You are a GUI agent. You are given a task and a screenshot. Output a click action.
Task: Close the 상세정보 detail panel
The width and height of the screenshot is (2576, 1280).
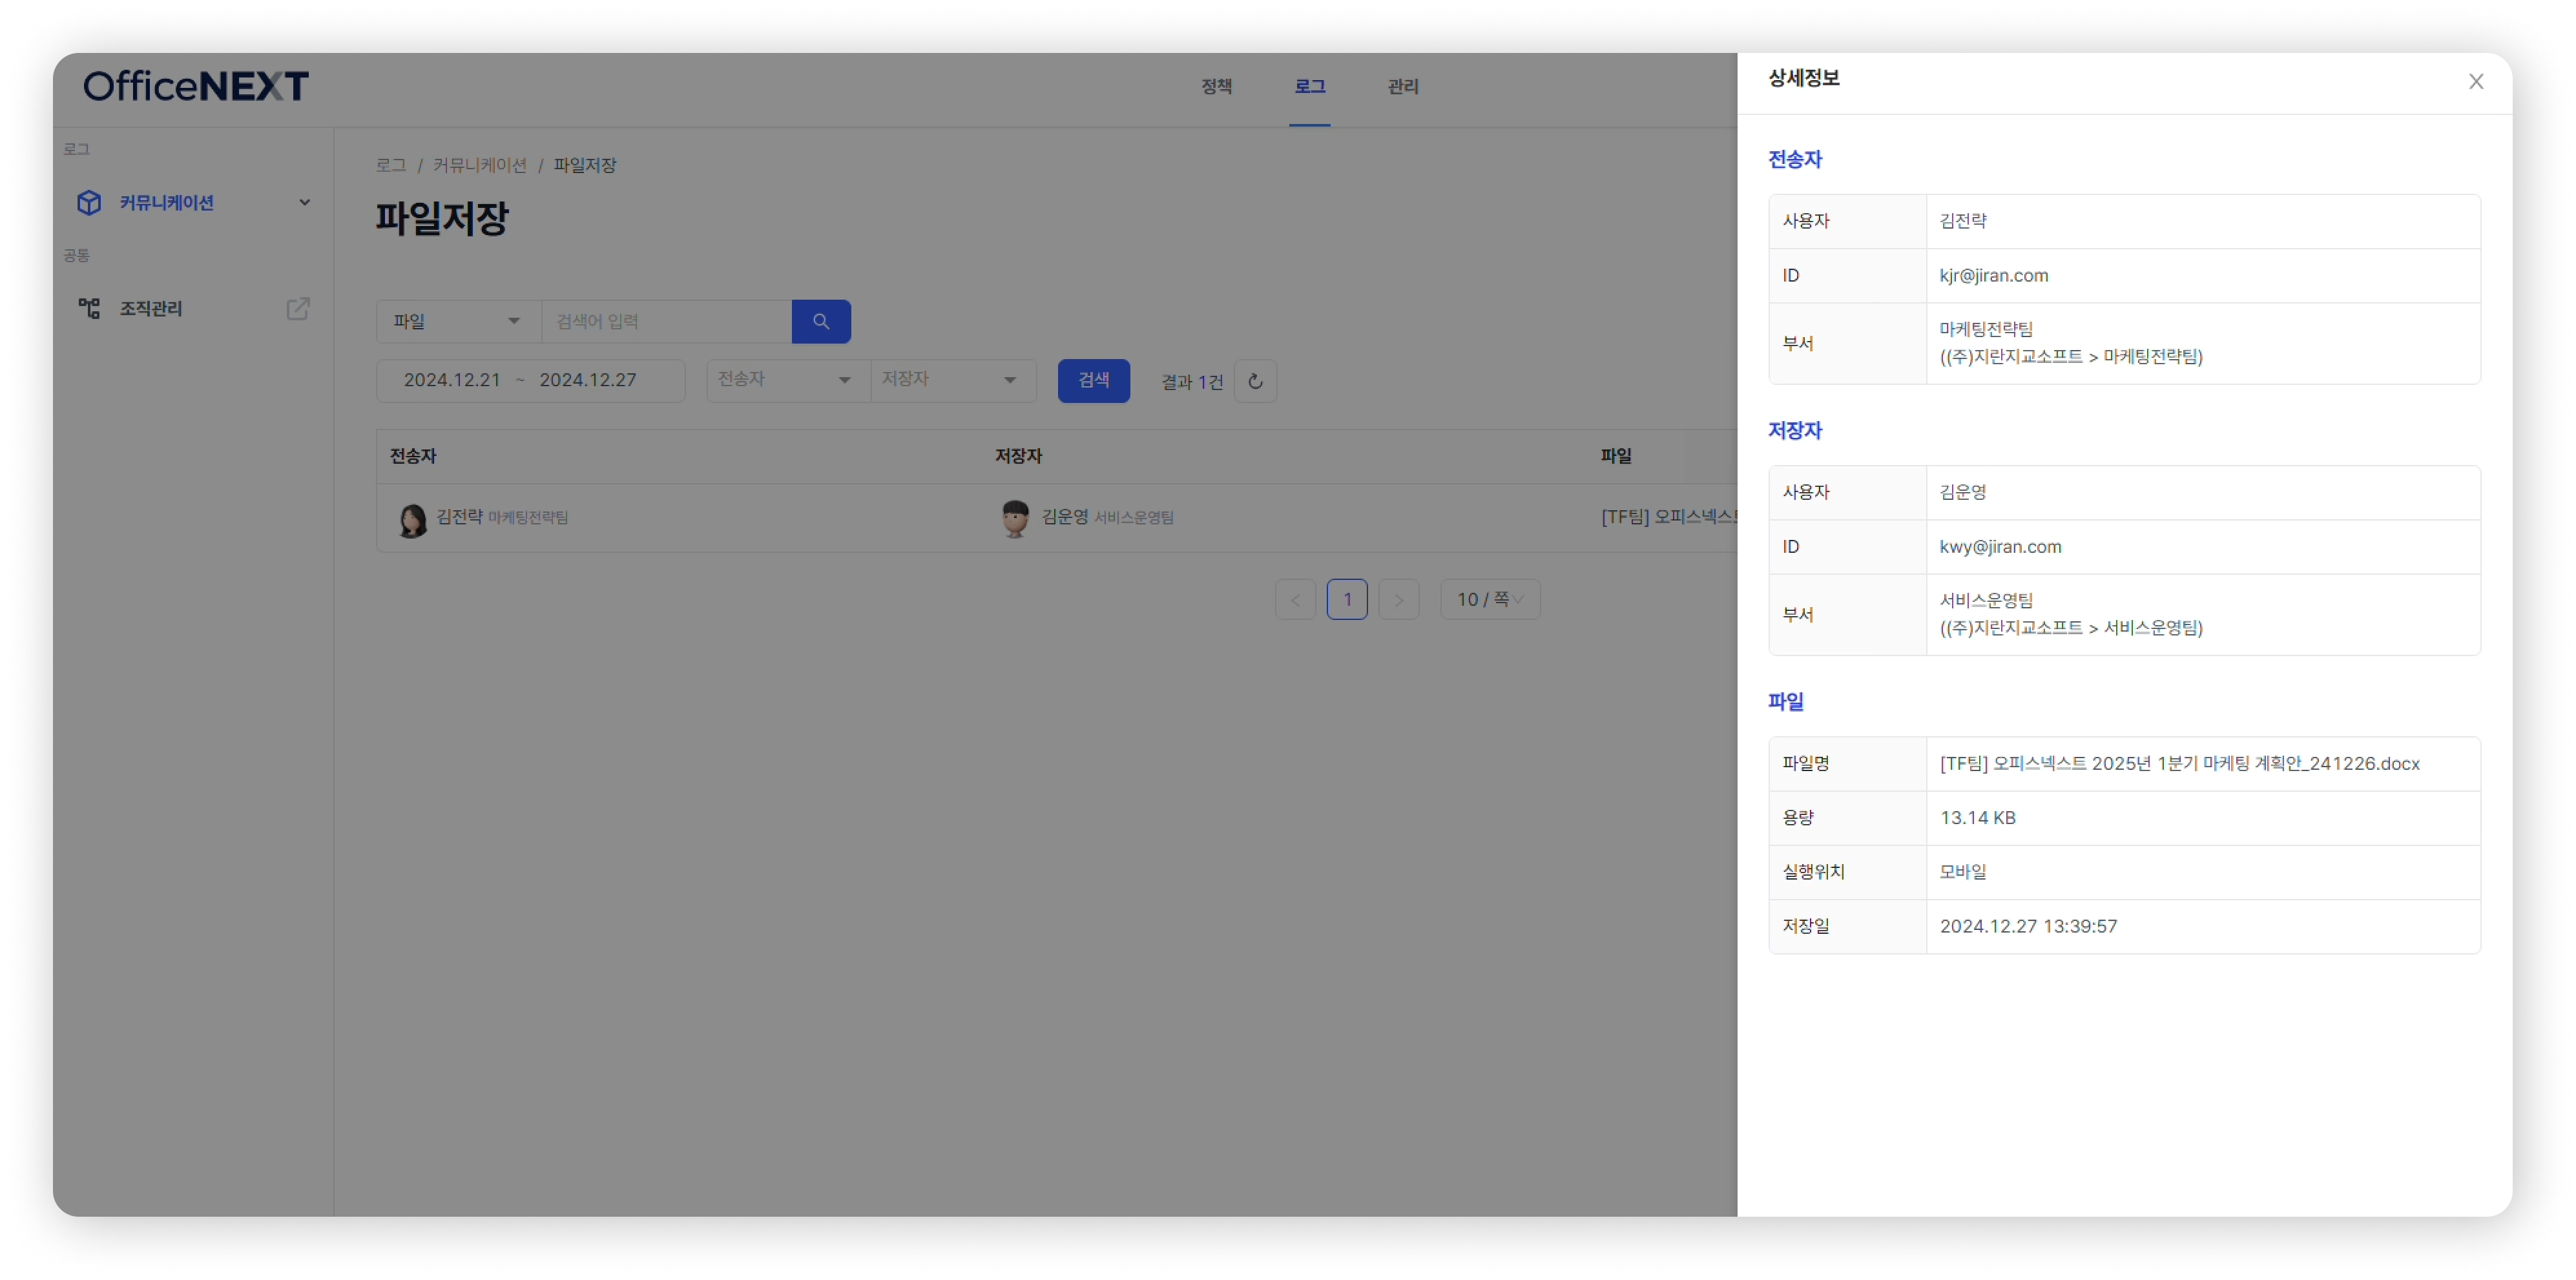click(x=2475, y=82)
